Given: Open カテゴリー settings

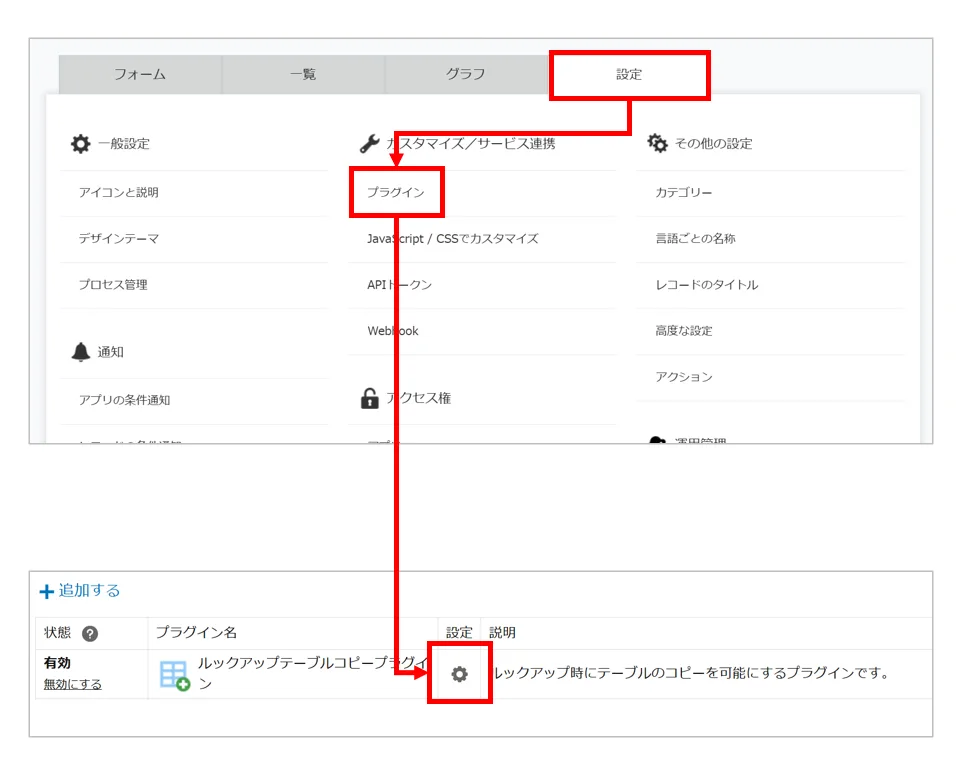Looking at the screenshot, I should 684,192.
